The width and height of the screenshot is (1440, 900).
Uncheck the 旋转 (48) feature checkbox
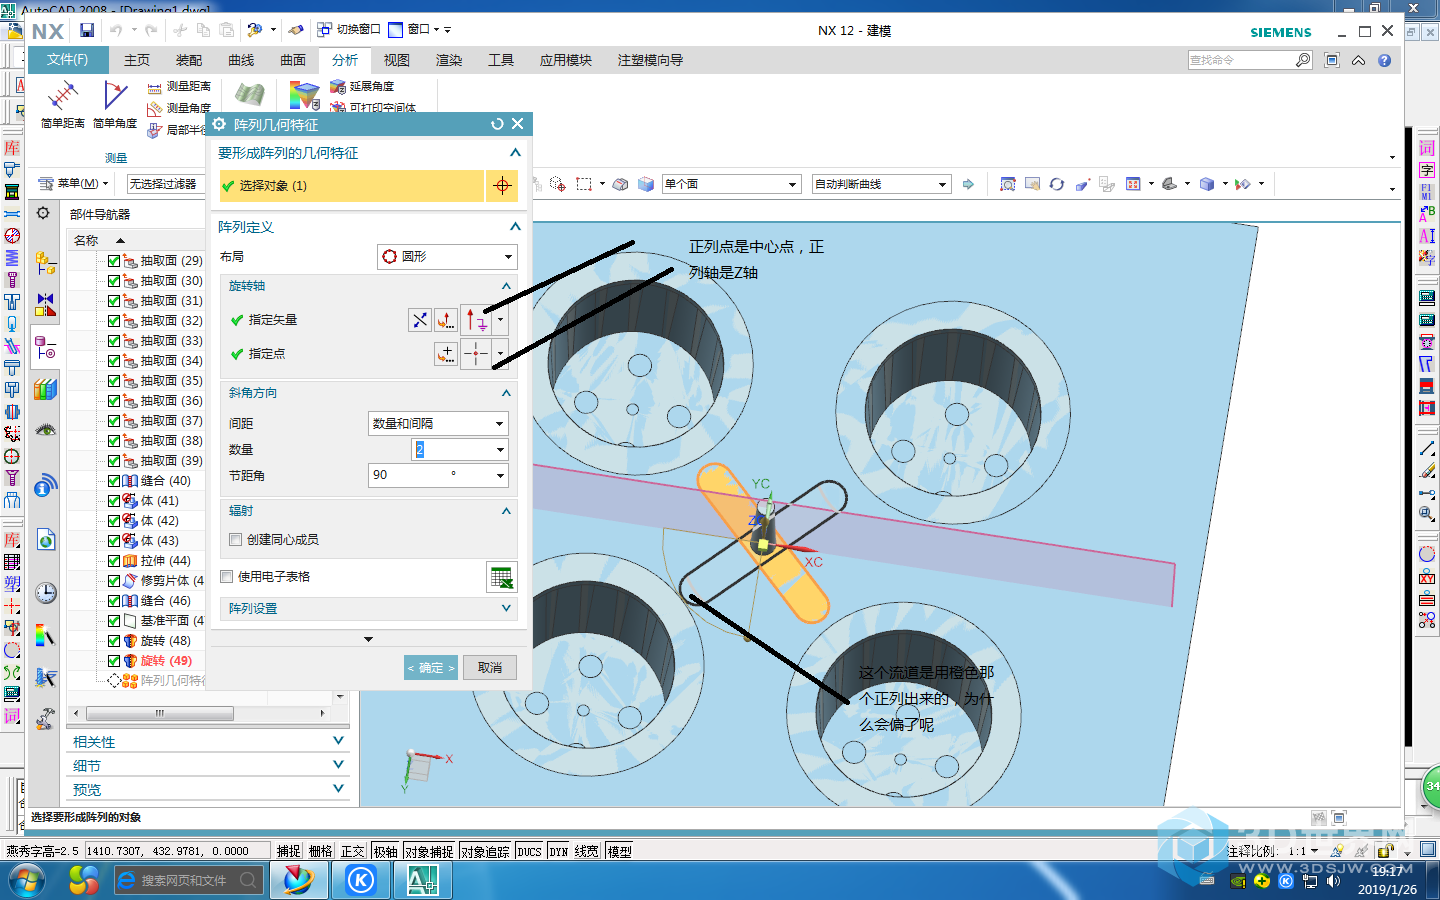click(x=114, y=641)
